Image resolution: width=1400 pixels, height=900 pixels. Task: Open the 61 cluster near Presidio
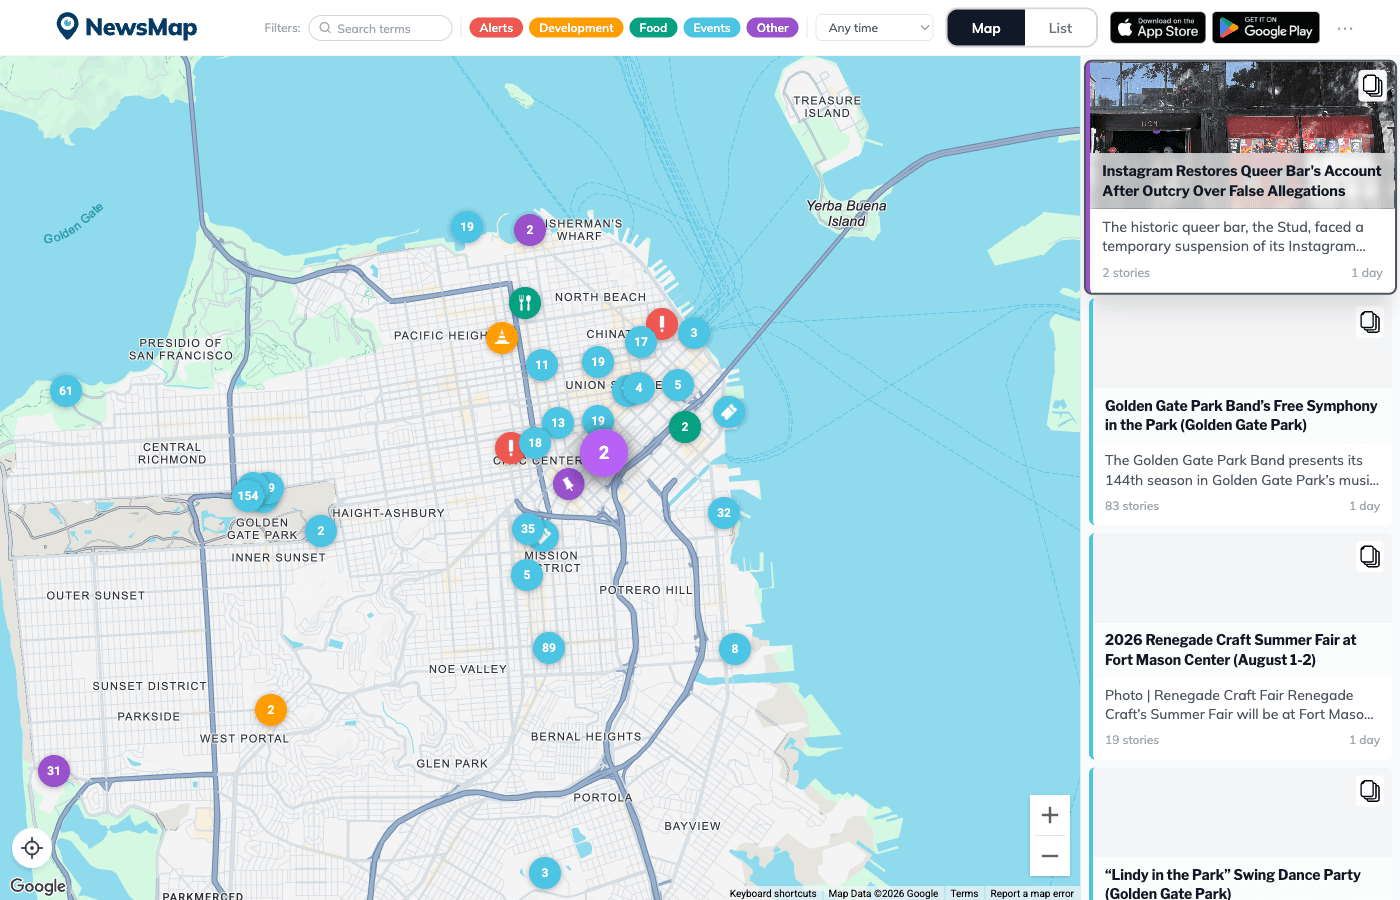coord(66,391)
